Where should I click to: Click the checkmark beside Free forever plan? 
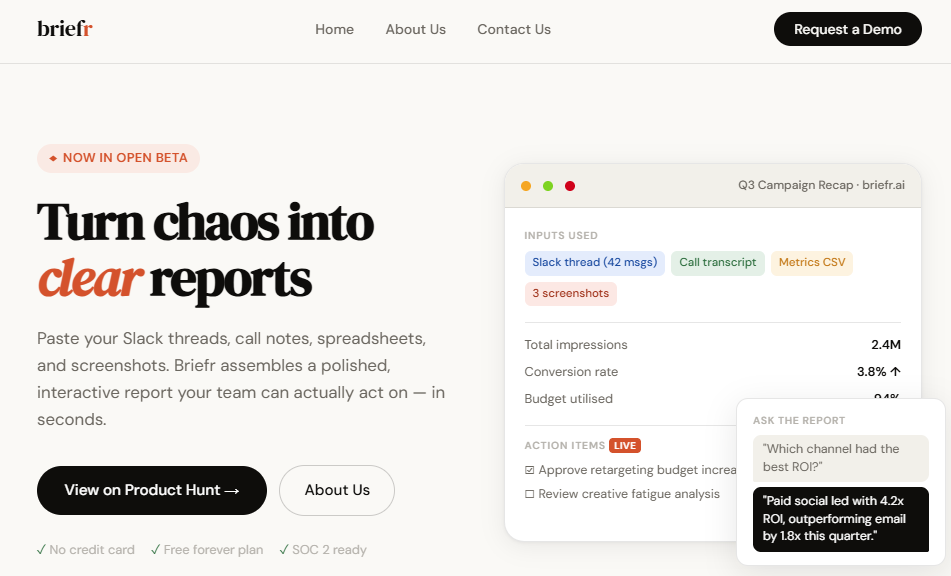[155, 550]
